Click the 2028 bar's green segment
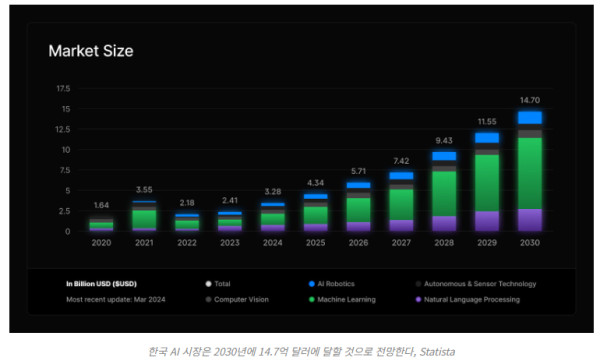600x361 pixels. click(444, 194)
